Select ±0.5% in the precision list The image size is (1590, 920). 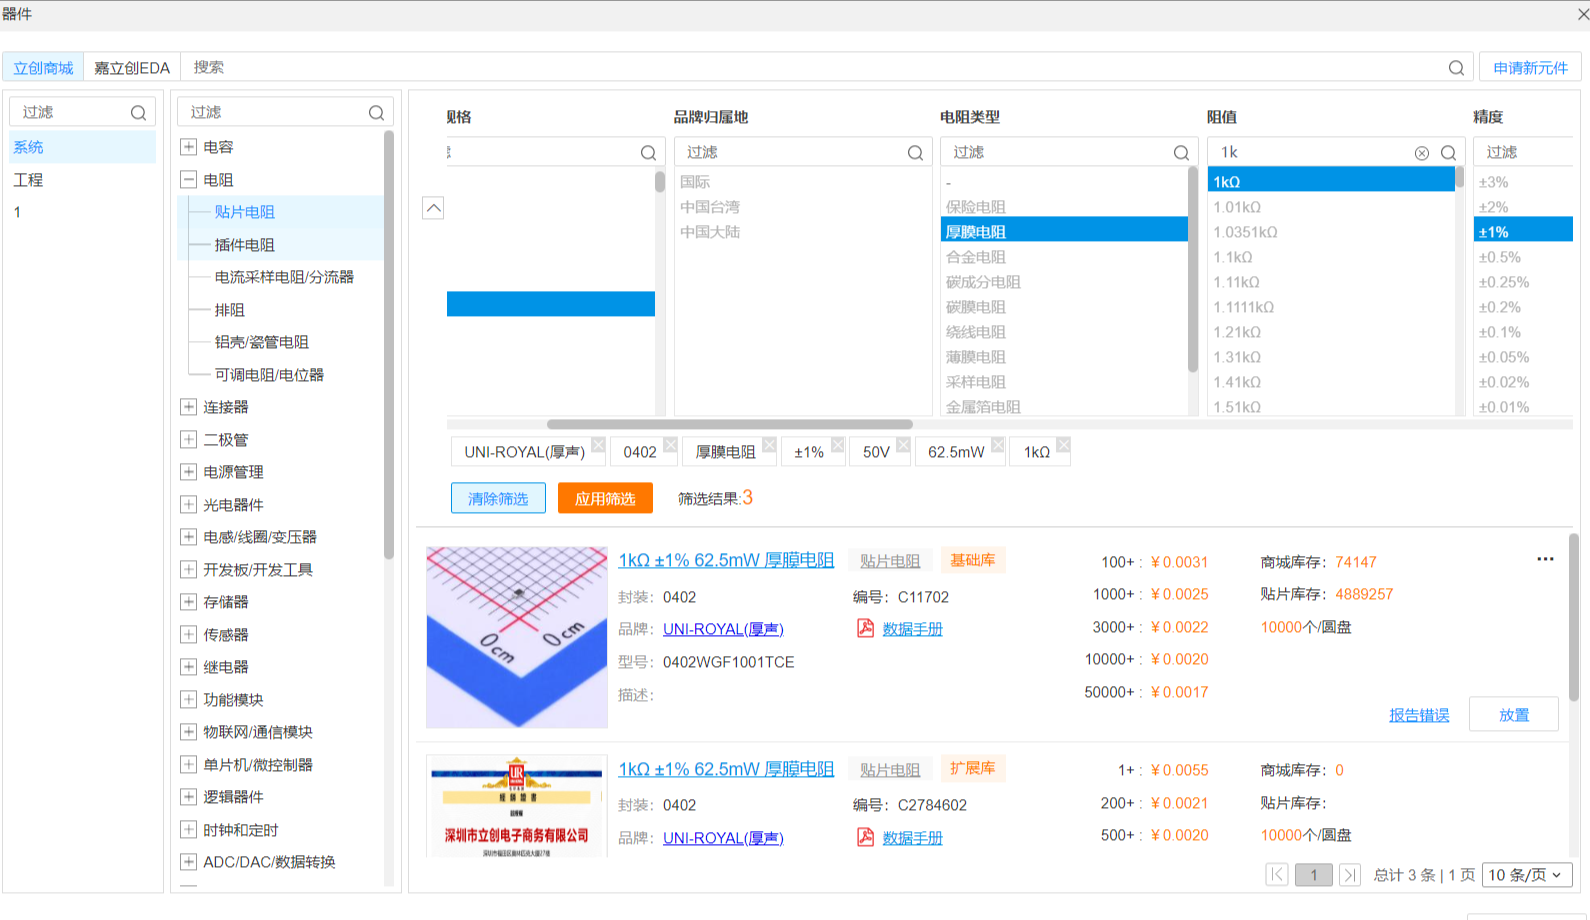click(1500, 257)
